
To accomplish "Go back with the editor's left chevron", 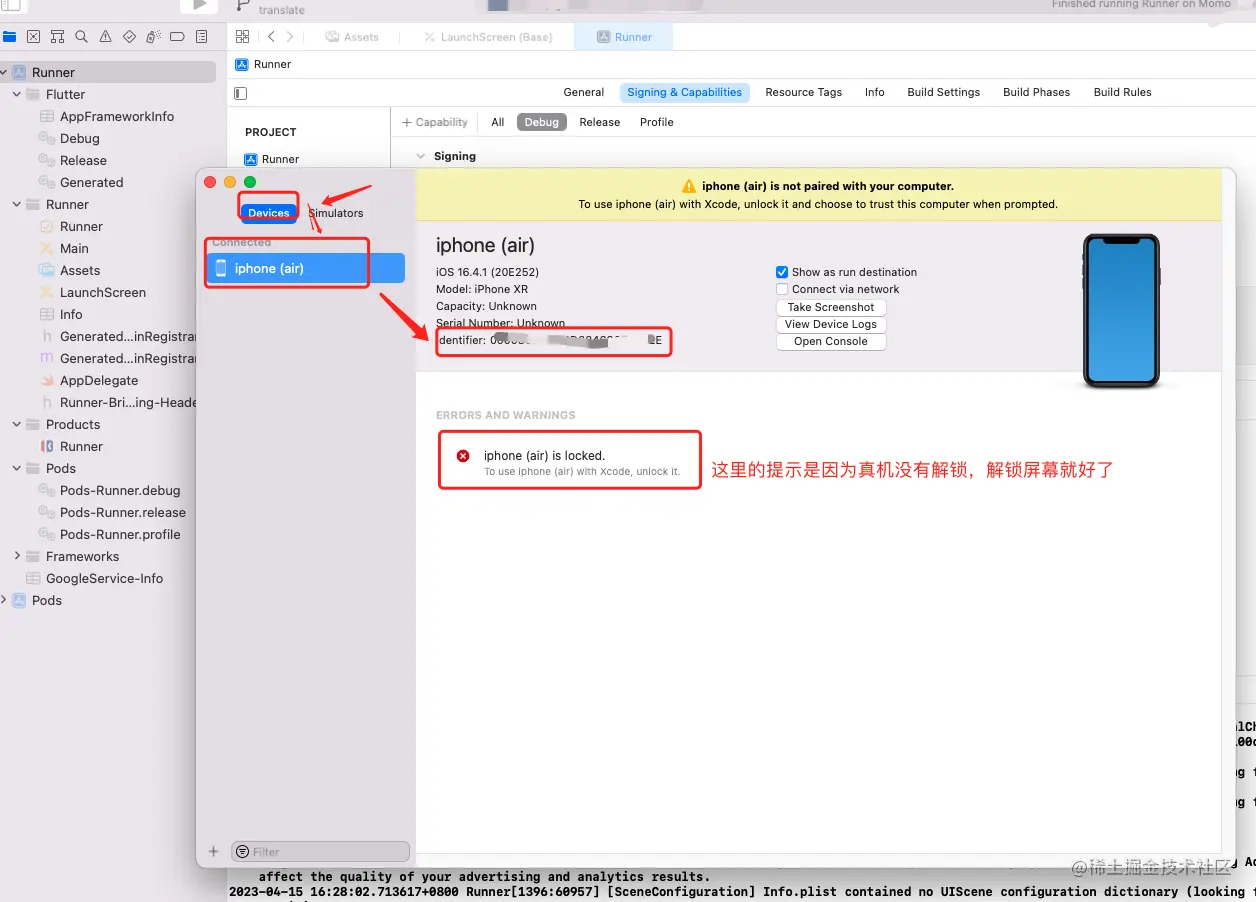I will [x=271, y=37].
